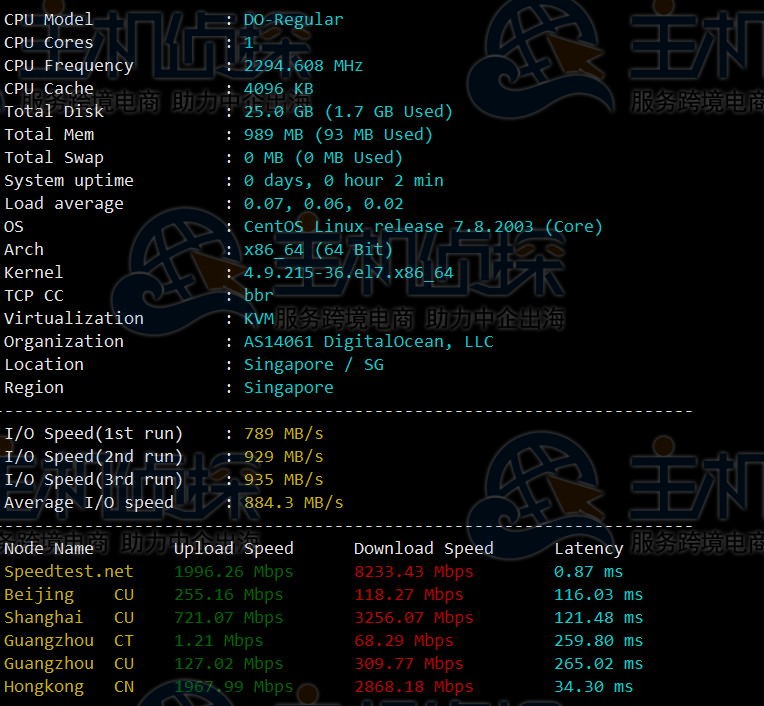Click Total Mem value 989 MB
The image size is (764, 706).
(273, 134)
